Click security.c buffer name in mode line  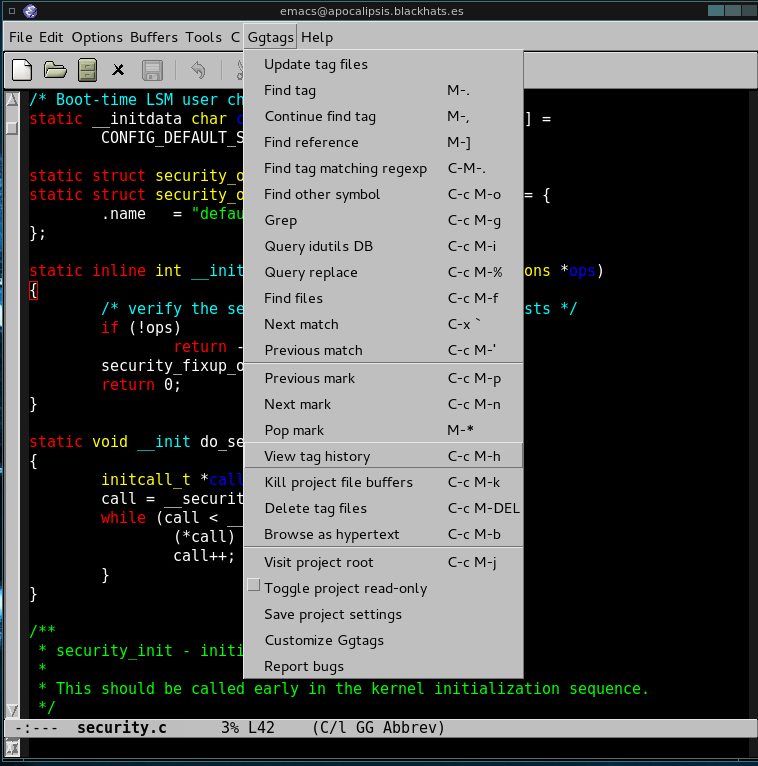(x=122, y=728)
